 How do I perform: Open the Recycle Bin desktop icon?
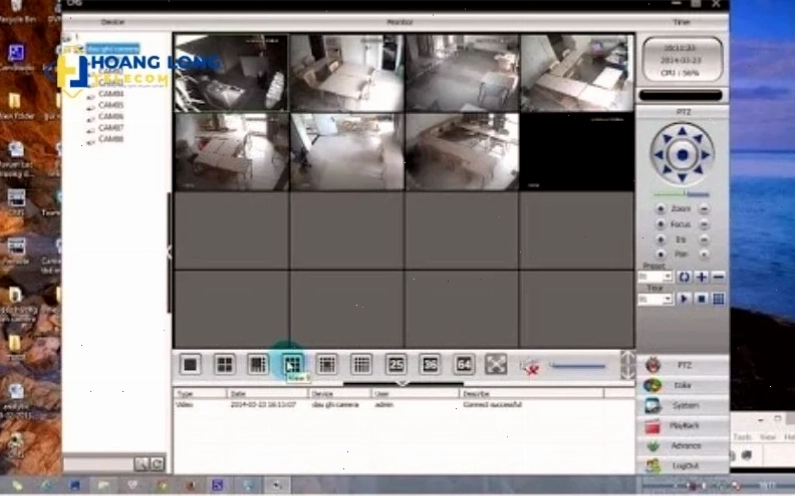(x=16, y=11)
